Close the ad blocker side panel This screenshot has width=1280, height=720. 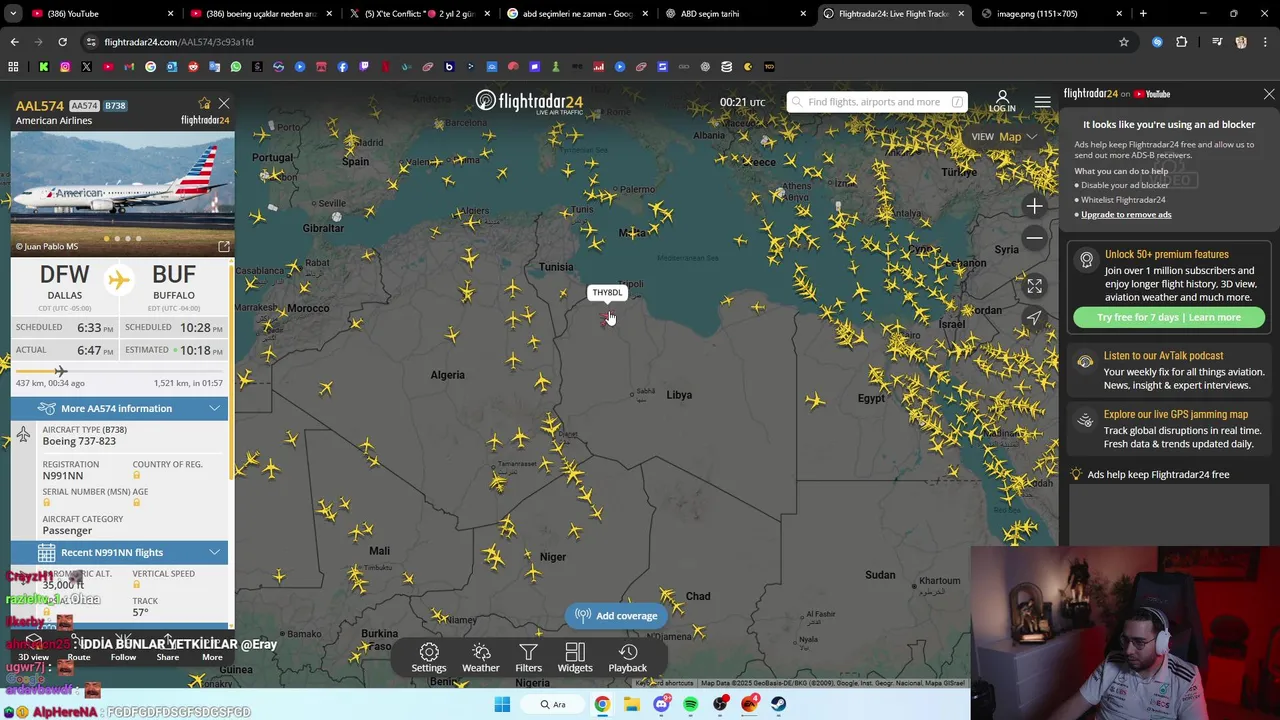1269,94
